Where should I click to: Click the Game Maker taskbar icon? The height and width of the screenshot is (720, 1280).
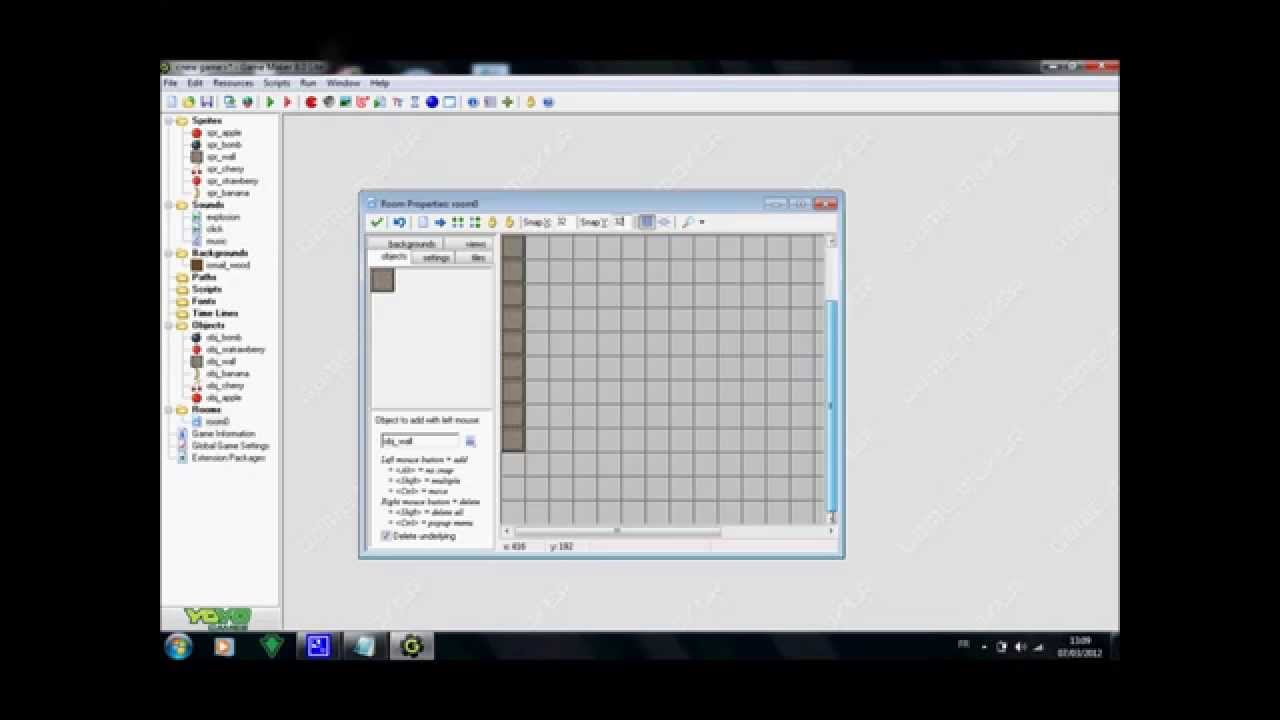411,647
